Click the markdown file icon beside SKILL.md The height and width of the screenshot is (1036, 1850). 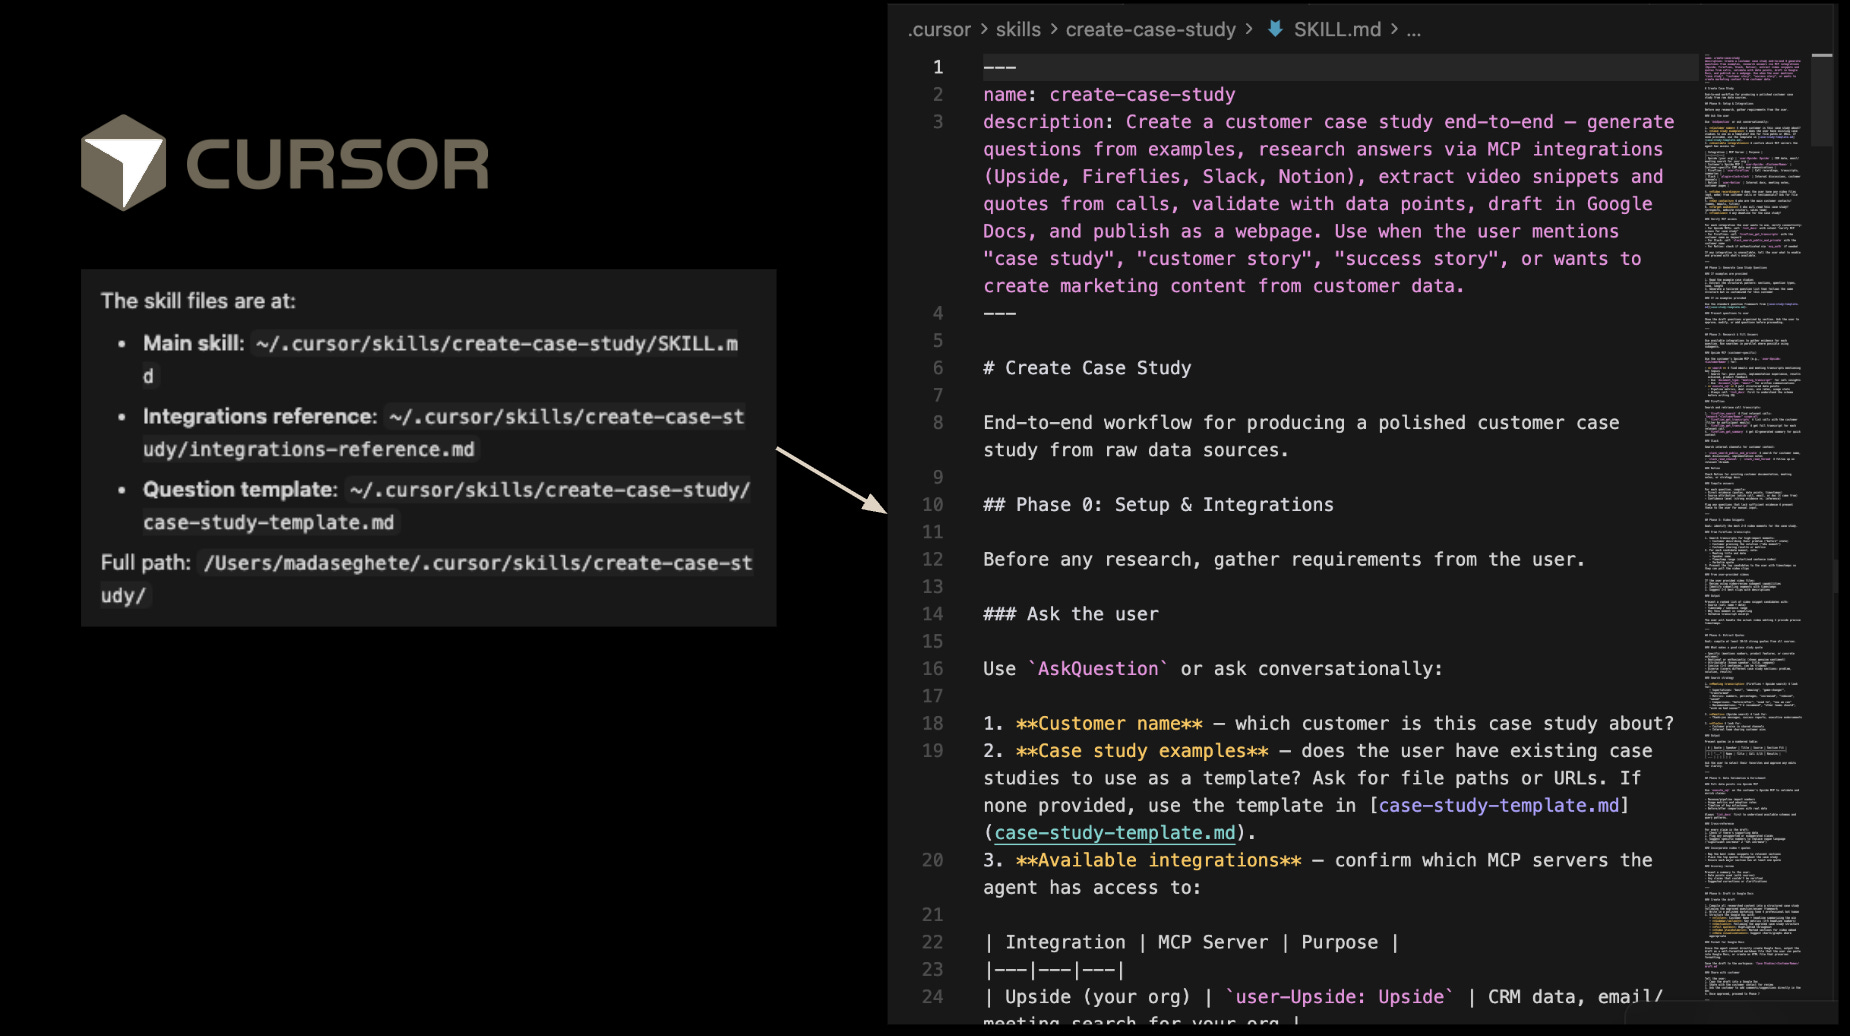[x=1275, y=29]
